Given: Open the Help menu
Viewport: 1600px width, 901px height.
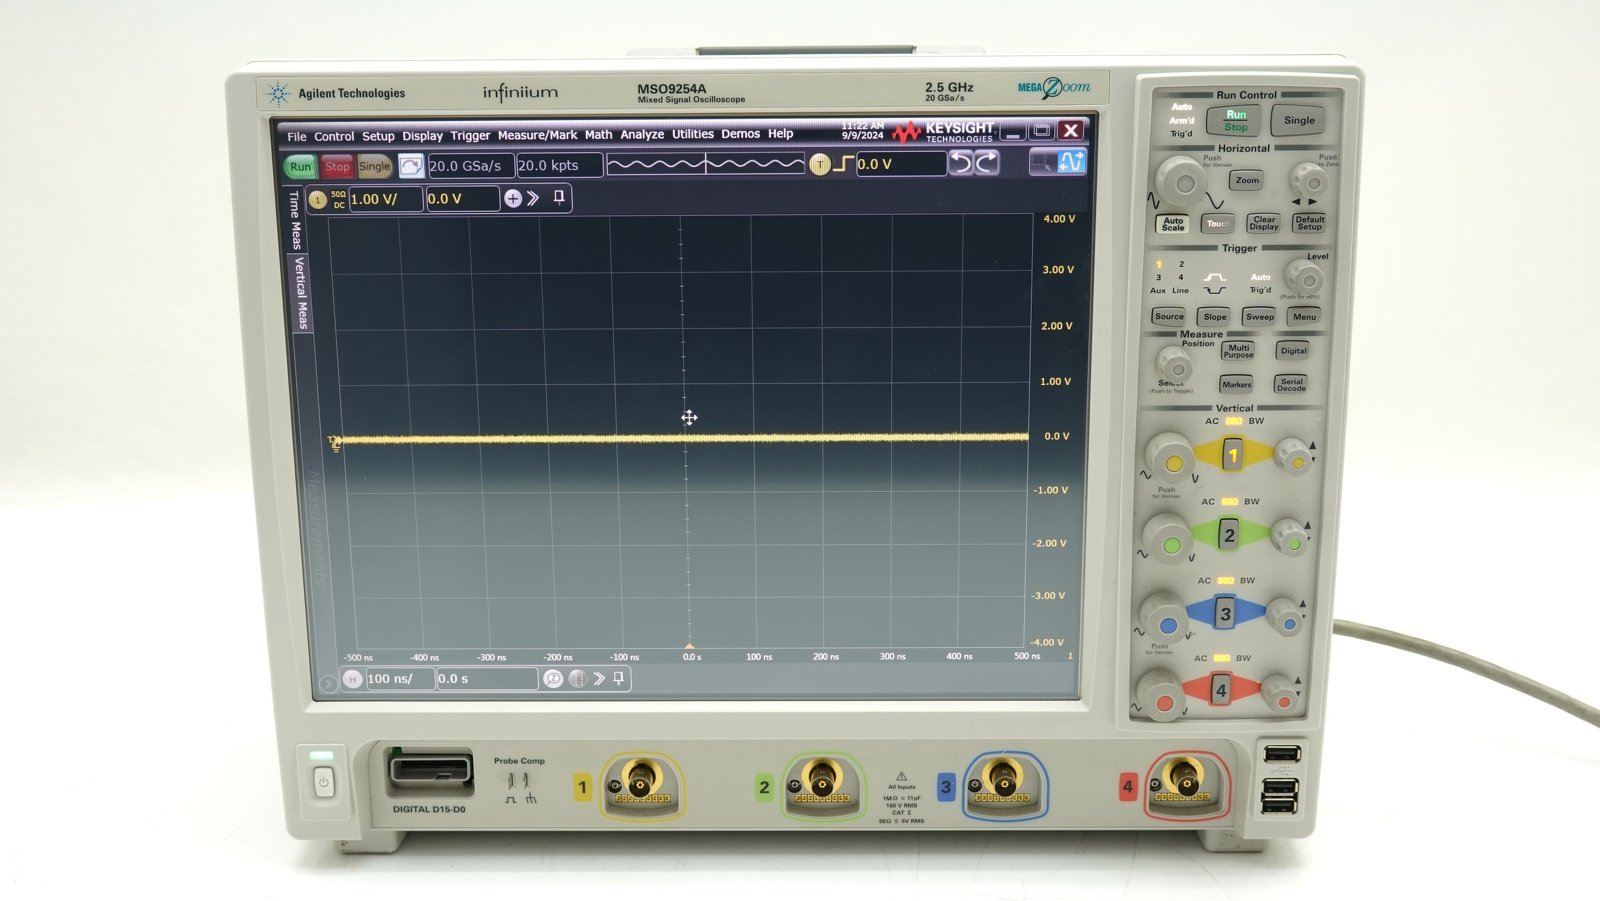Looking at the screenshot, I should tap(781, 134).
